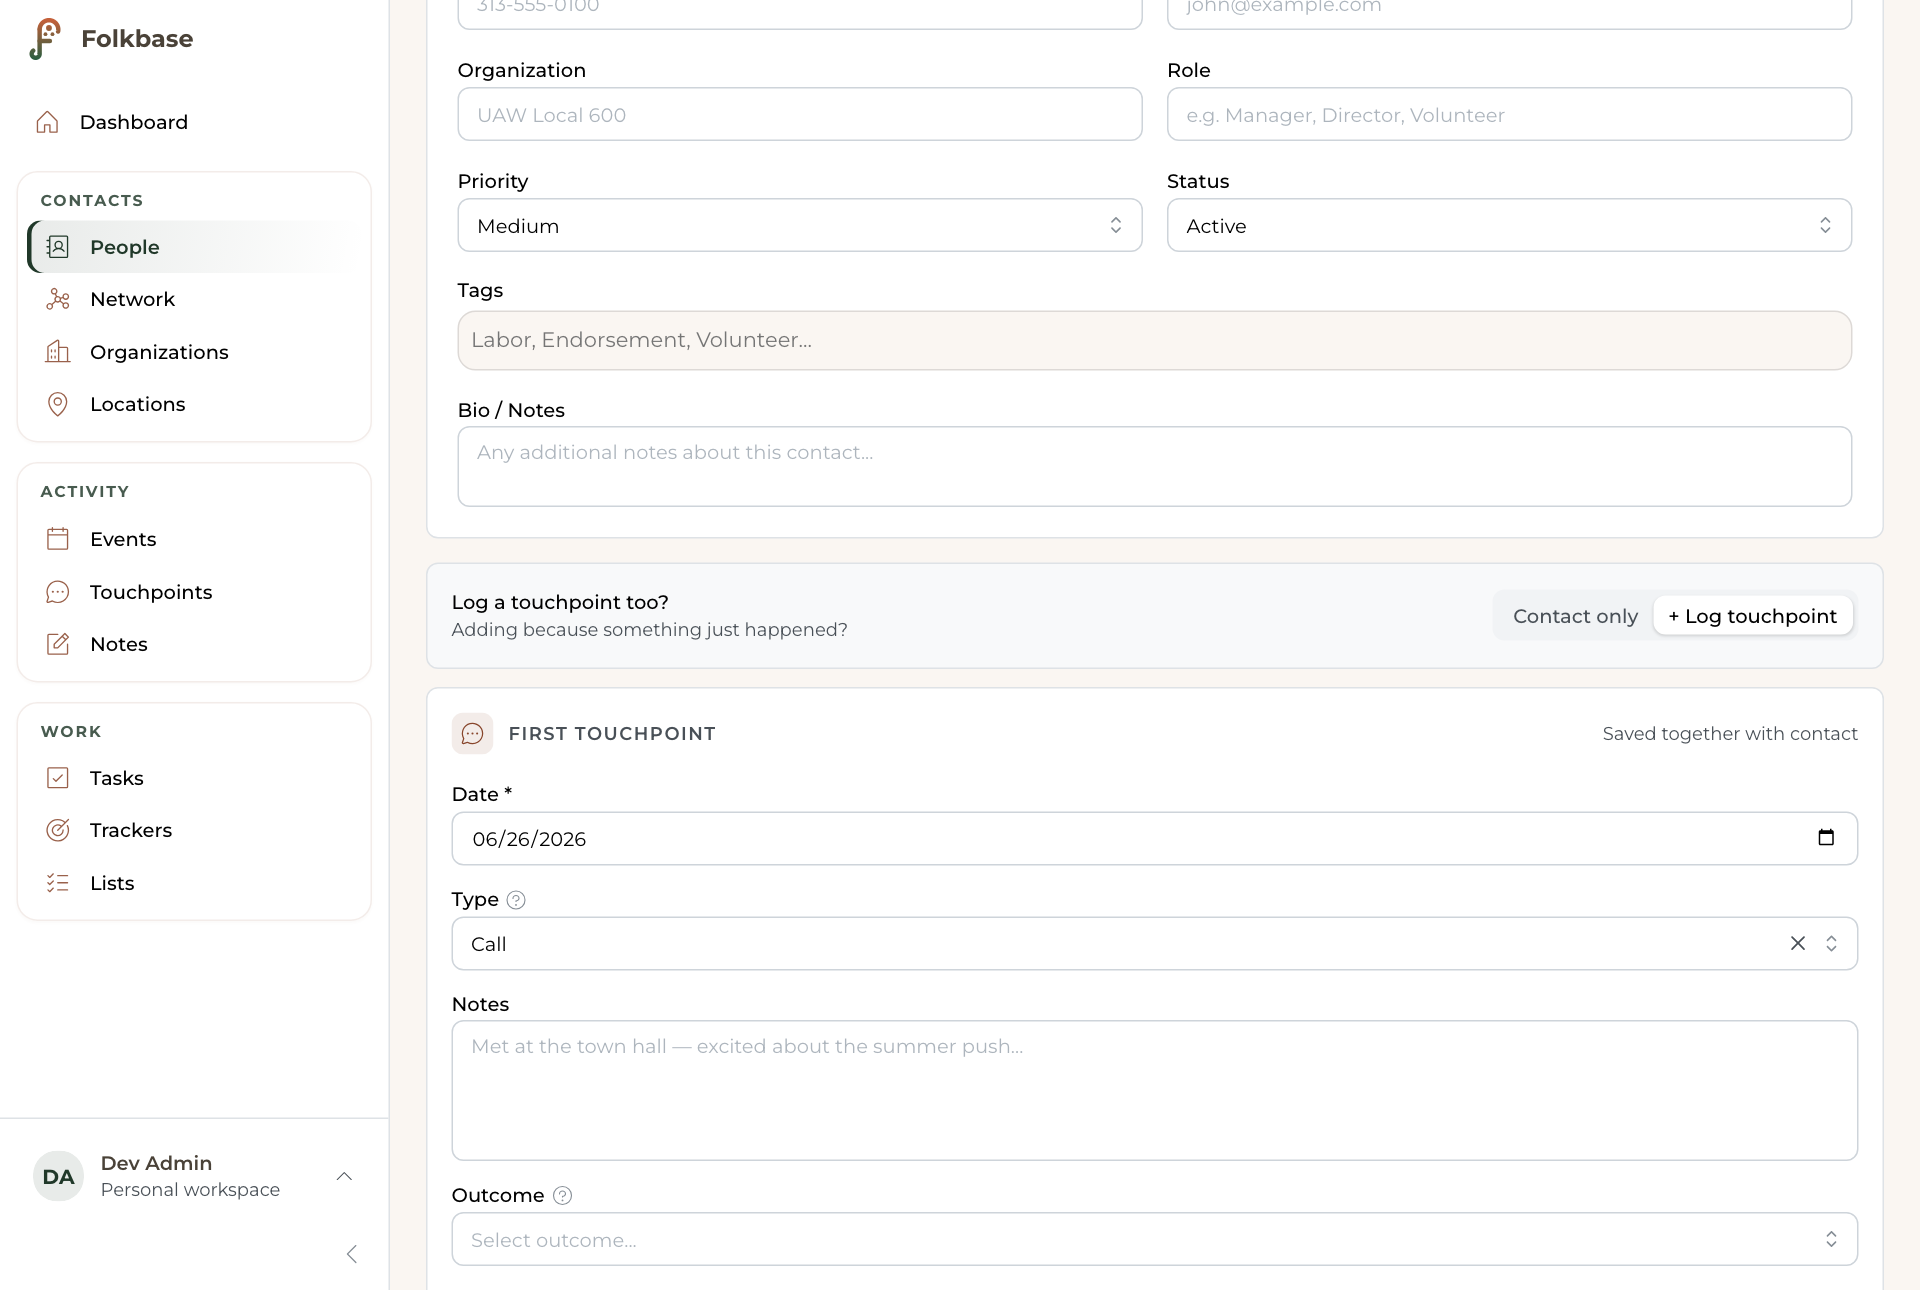Viewport: 1920px width, 1290px height.
Task: Click the People contact-card icon
Action: (x=58, y=247)
